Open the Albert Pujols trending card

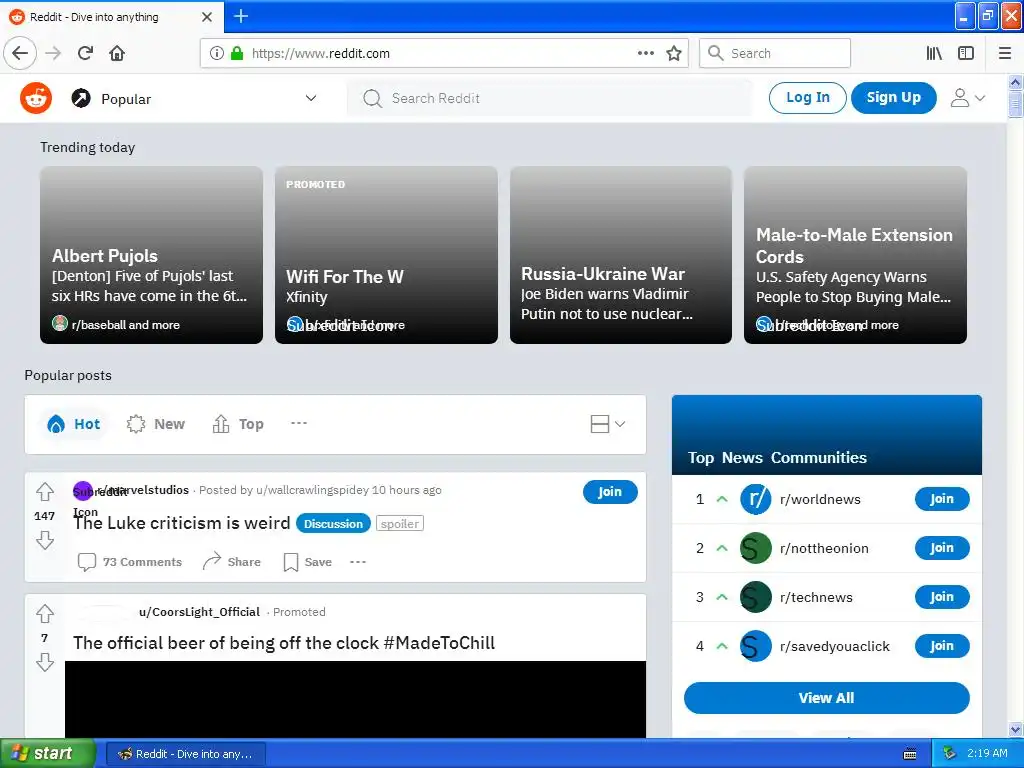click(x=152, y=255)
